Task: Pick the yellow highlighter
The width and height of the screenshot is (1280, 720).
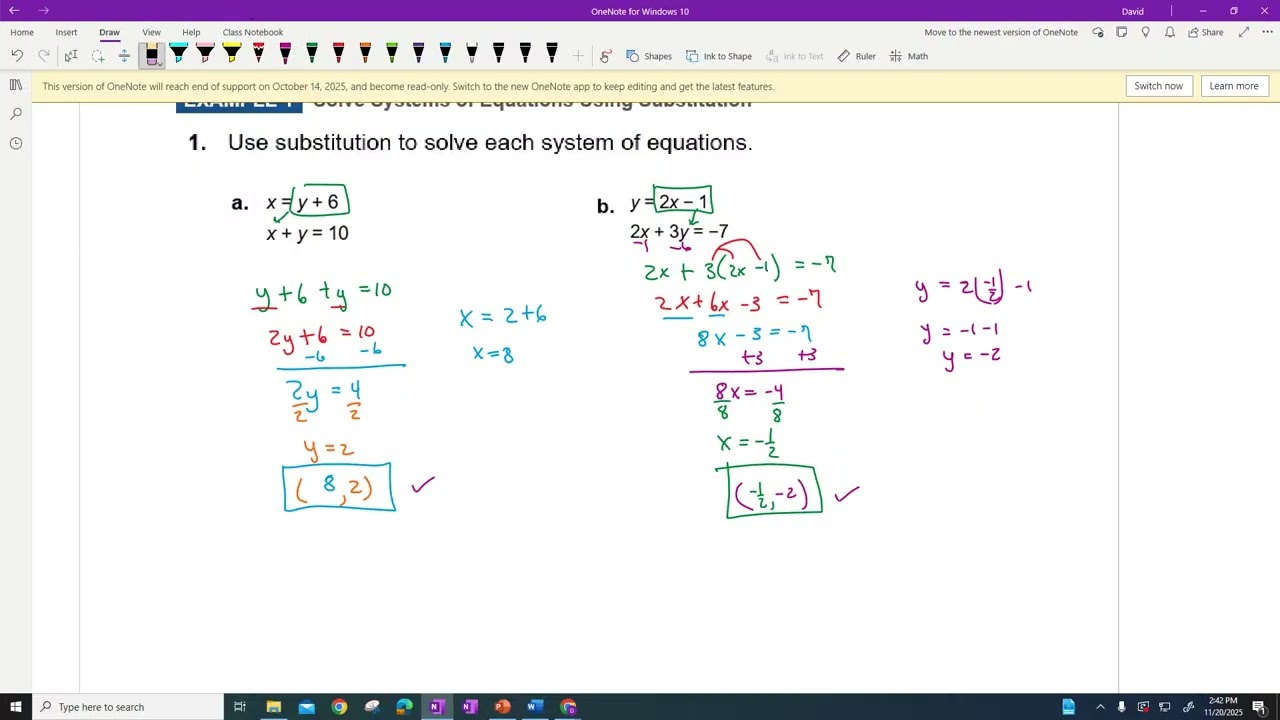Action: [232, 53]
